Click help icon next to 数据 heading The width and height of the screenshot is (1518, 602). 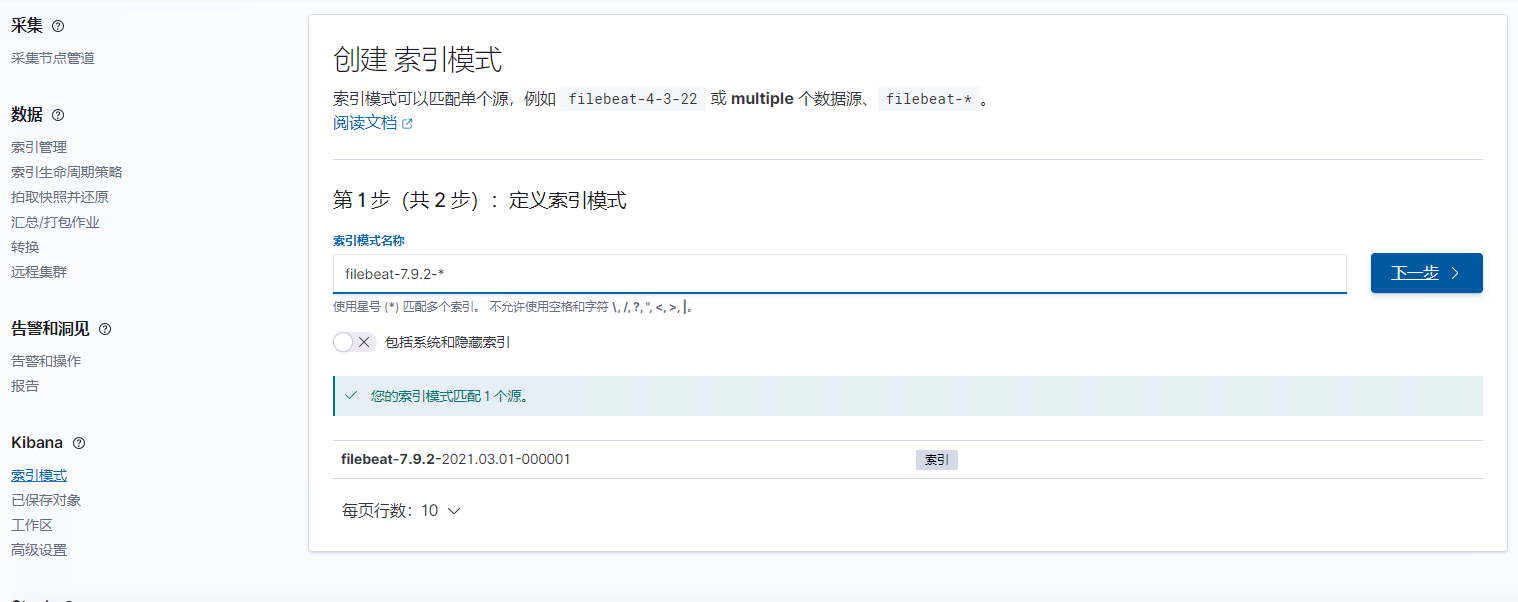[x=58, y=115]
